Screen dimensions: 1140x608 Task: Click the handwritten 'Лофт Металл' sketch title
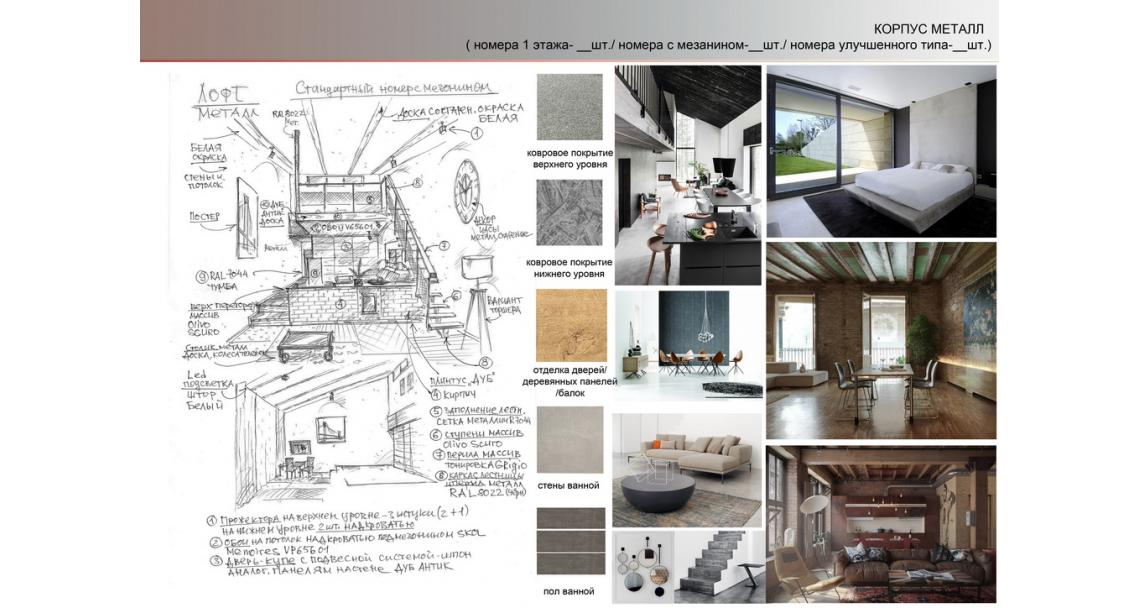(x=228, y=104)
